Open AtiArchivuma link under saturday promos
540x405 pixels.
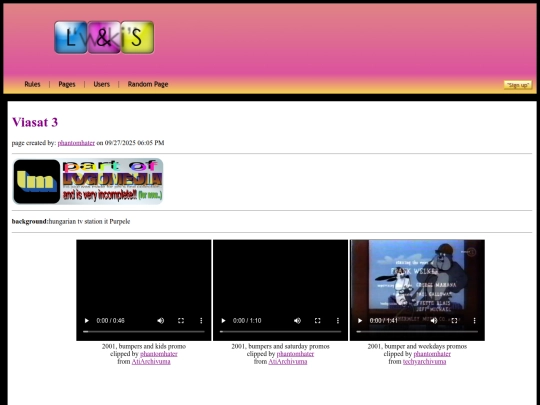(x=288, y=361)
